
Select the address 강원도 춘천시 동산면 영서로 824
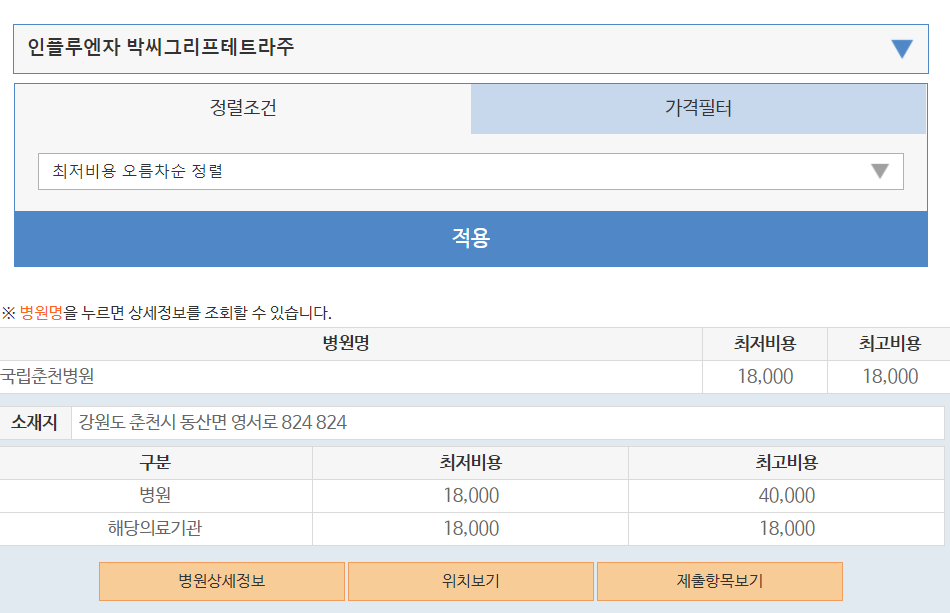[x=213, y=422]
